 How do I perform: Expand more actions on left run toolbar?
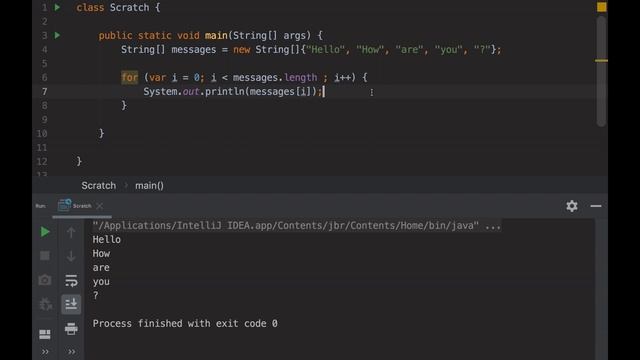point(45,351)
